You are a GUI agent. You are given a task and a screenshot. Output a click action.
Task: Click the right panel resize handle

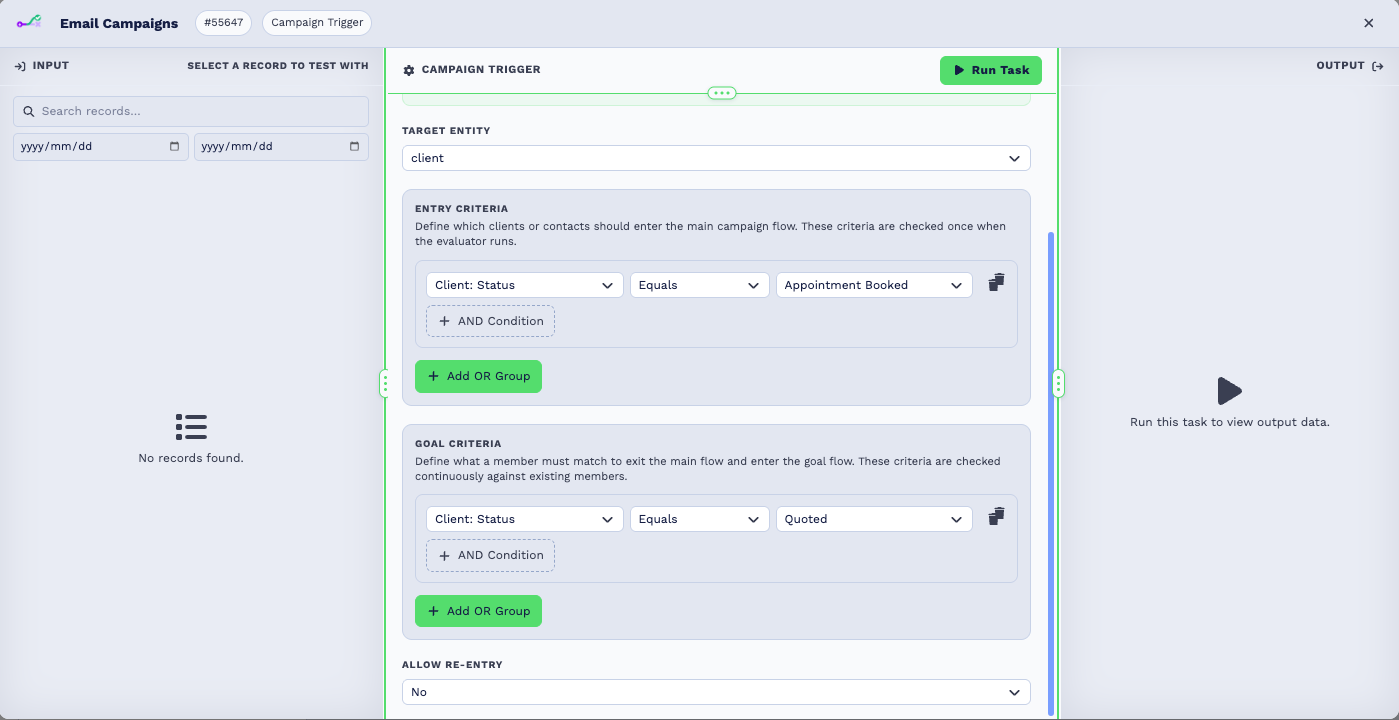(1059, 383)
